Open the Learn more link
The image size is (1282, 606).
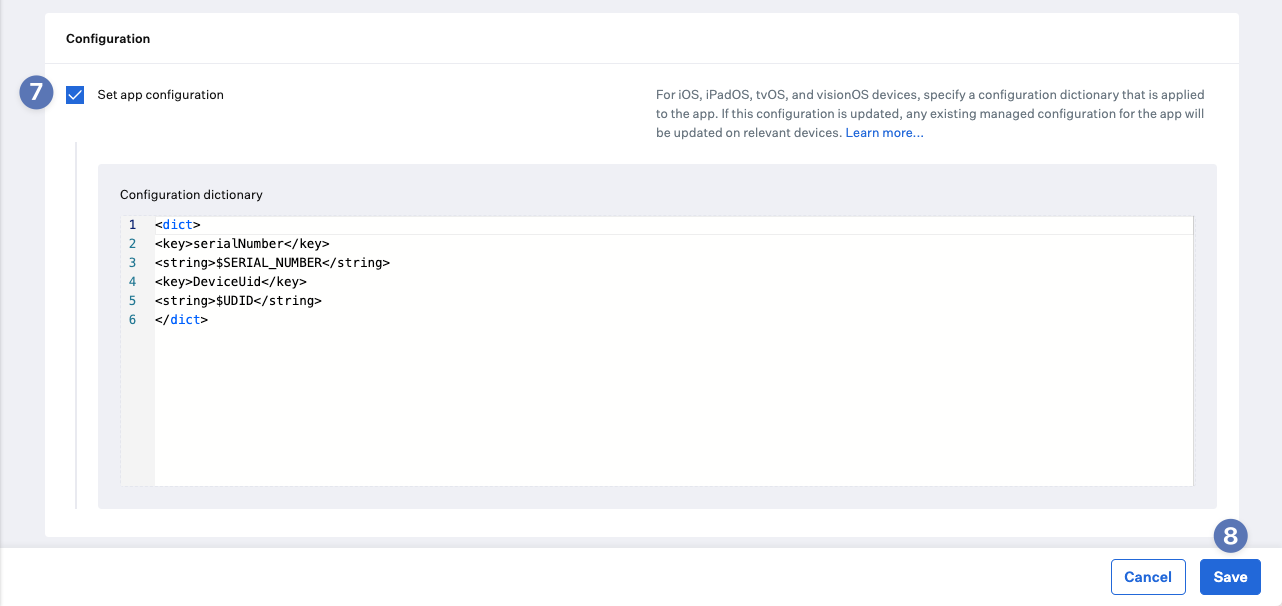click(x=884, y=133)
